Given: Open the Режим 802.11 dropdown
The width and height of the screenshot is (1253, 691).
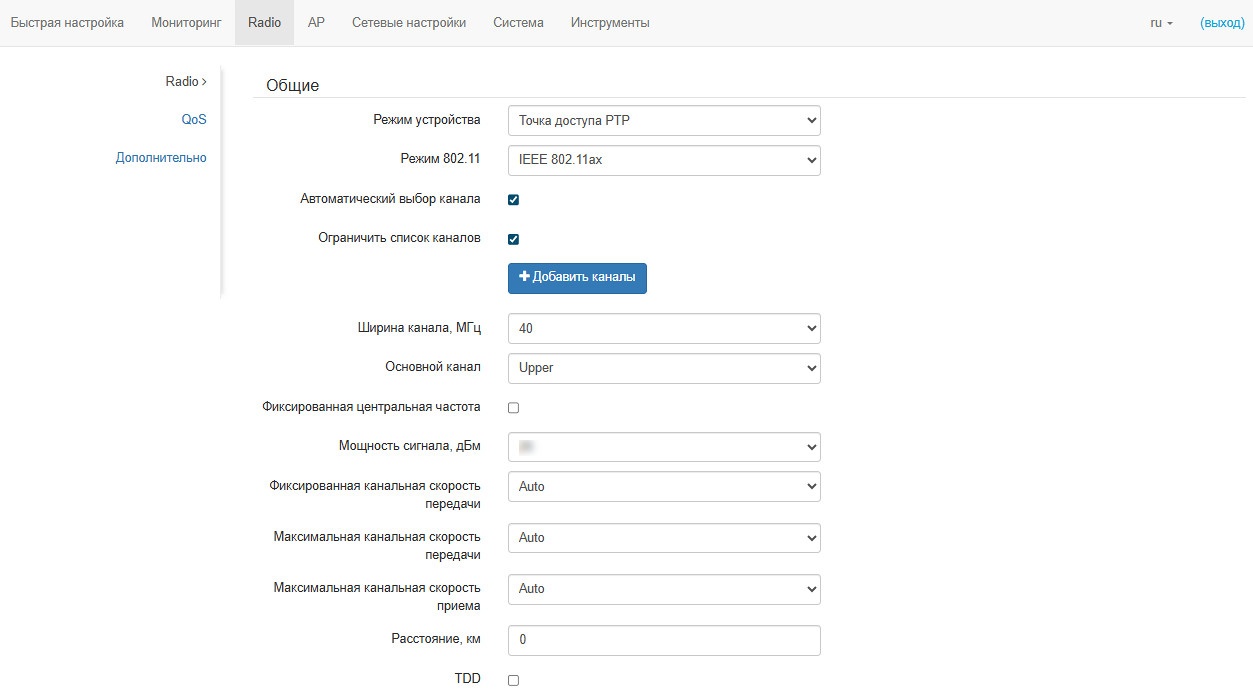Looking at the screenshot, I should [x=664, y=160].
